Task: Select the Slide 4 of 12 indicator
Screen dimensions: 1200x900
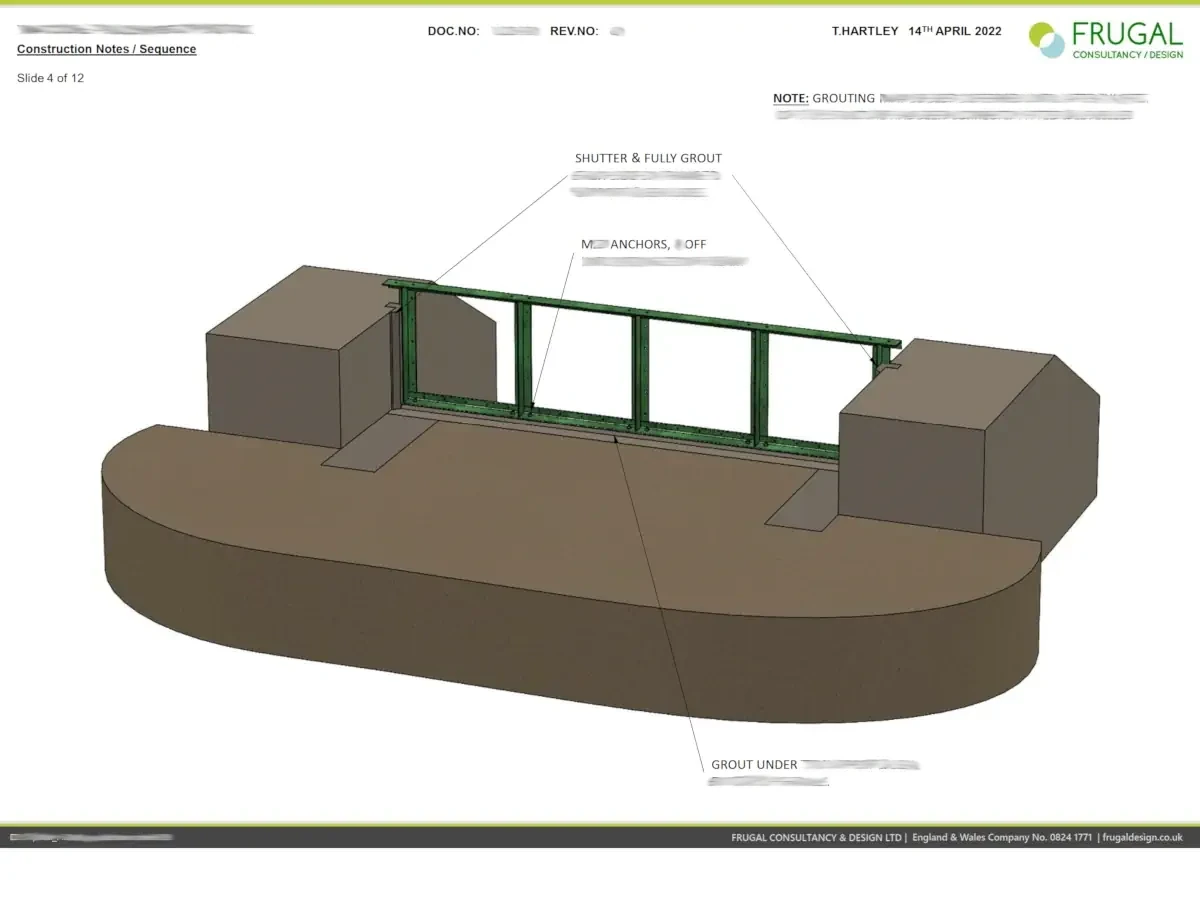Action: (50, 78)
